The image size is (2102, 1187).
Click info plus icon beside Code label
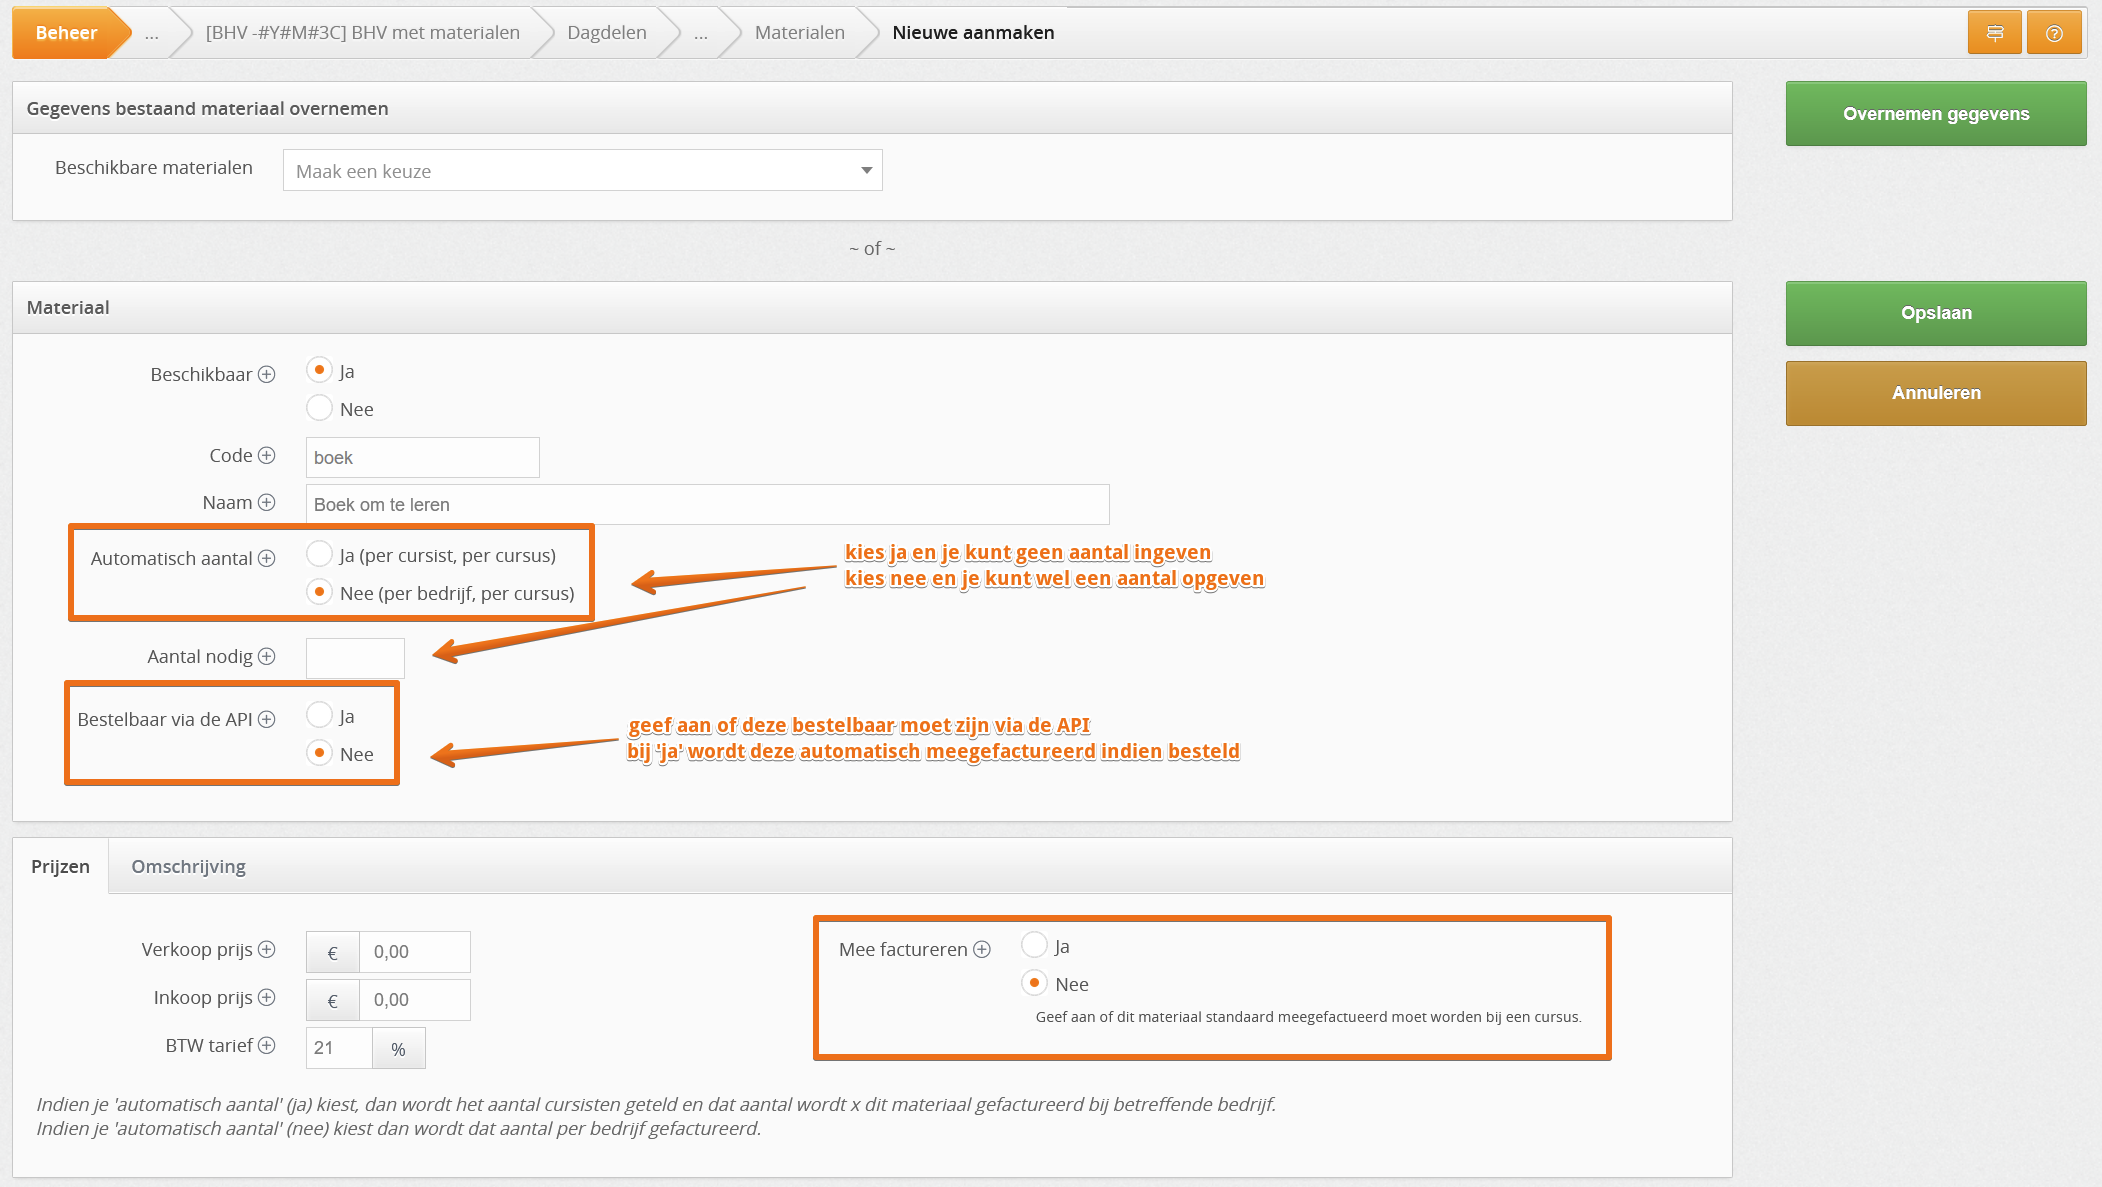point(266,455)
